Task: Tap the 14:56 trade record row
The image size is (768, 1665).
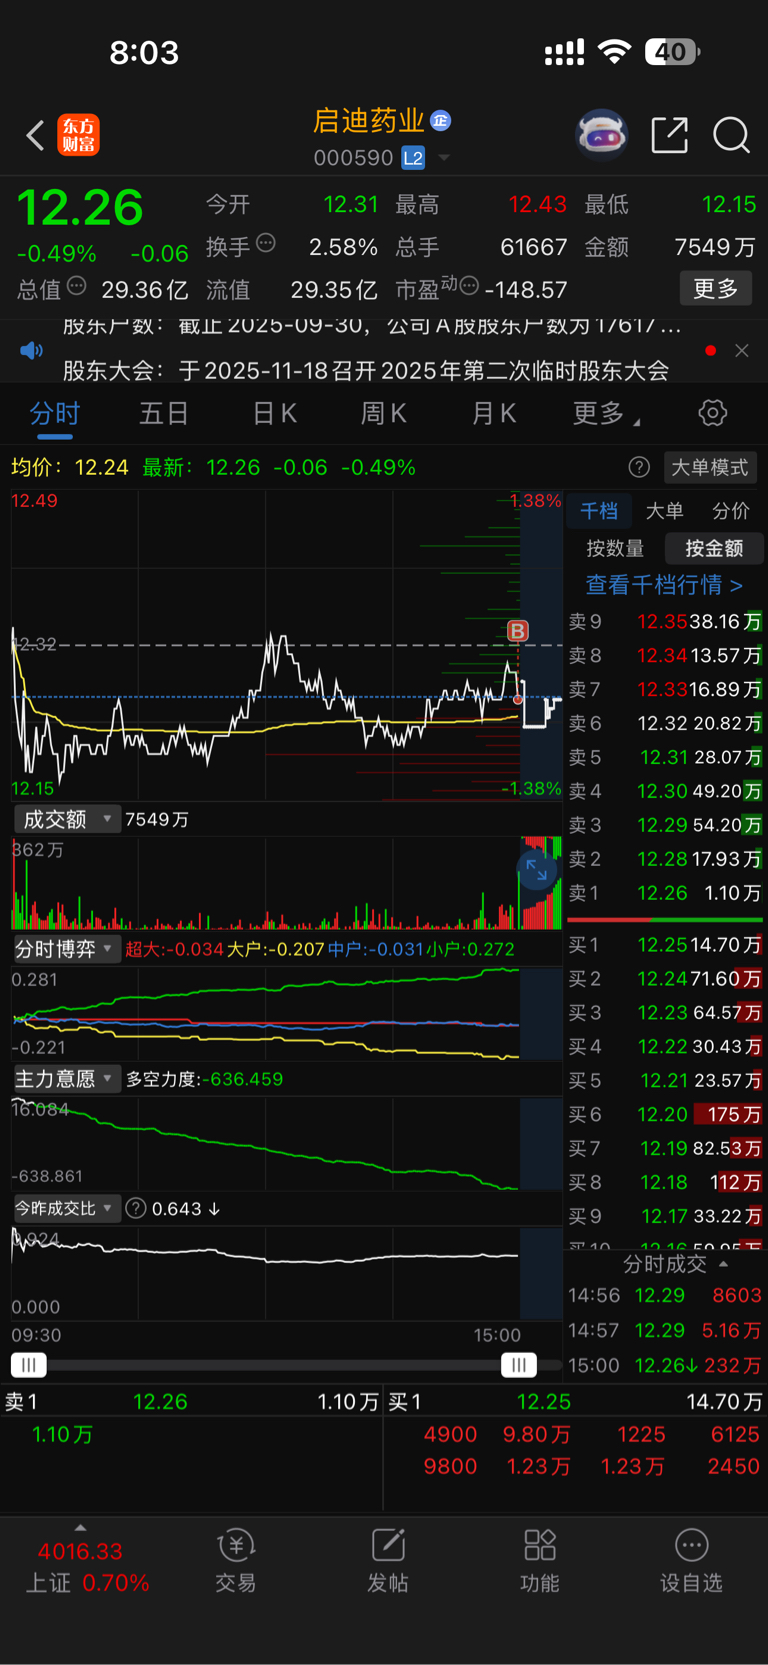Action: click(665, 1295)
